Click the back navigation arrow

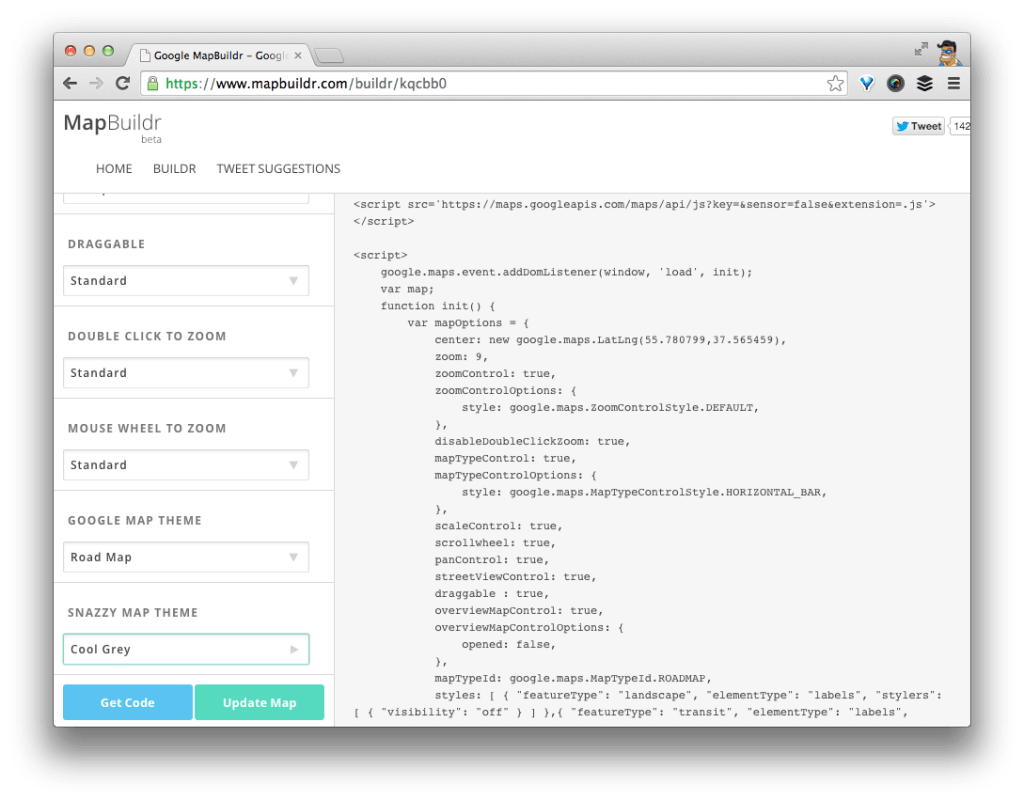[x=69, y=83]
